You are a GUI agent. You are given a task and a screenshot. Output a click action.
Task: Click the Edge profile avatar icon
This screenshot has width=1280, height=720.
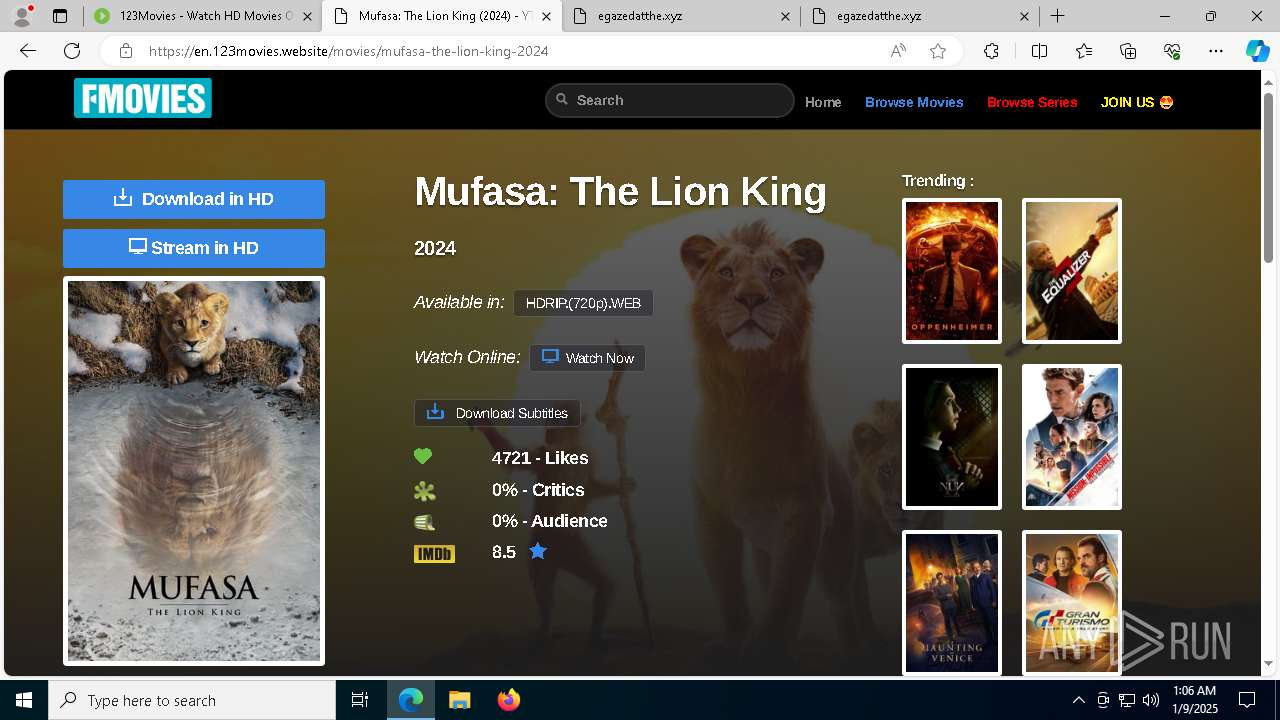(22, 16)
